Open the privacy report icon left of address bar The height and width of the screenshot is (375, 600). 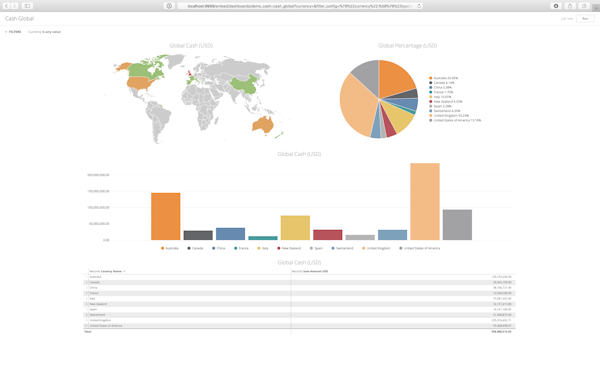click(x=169, y=6)
